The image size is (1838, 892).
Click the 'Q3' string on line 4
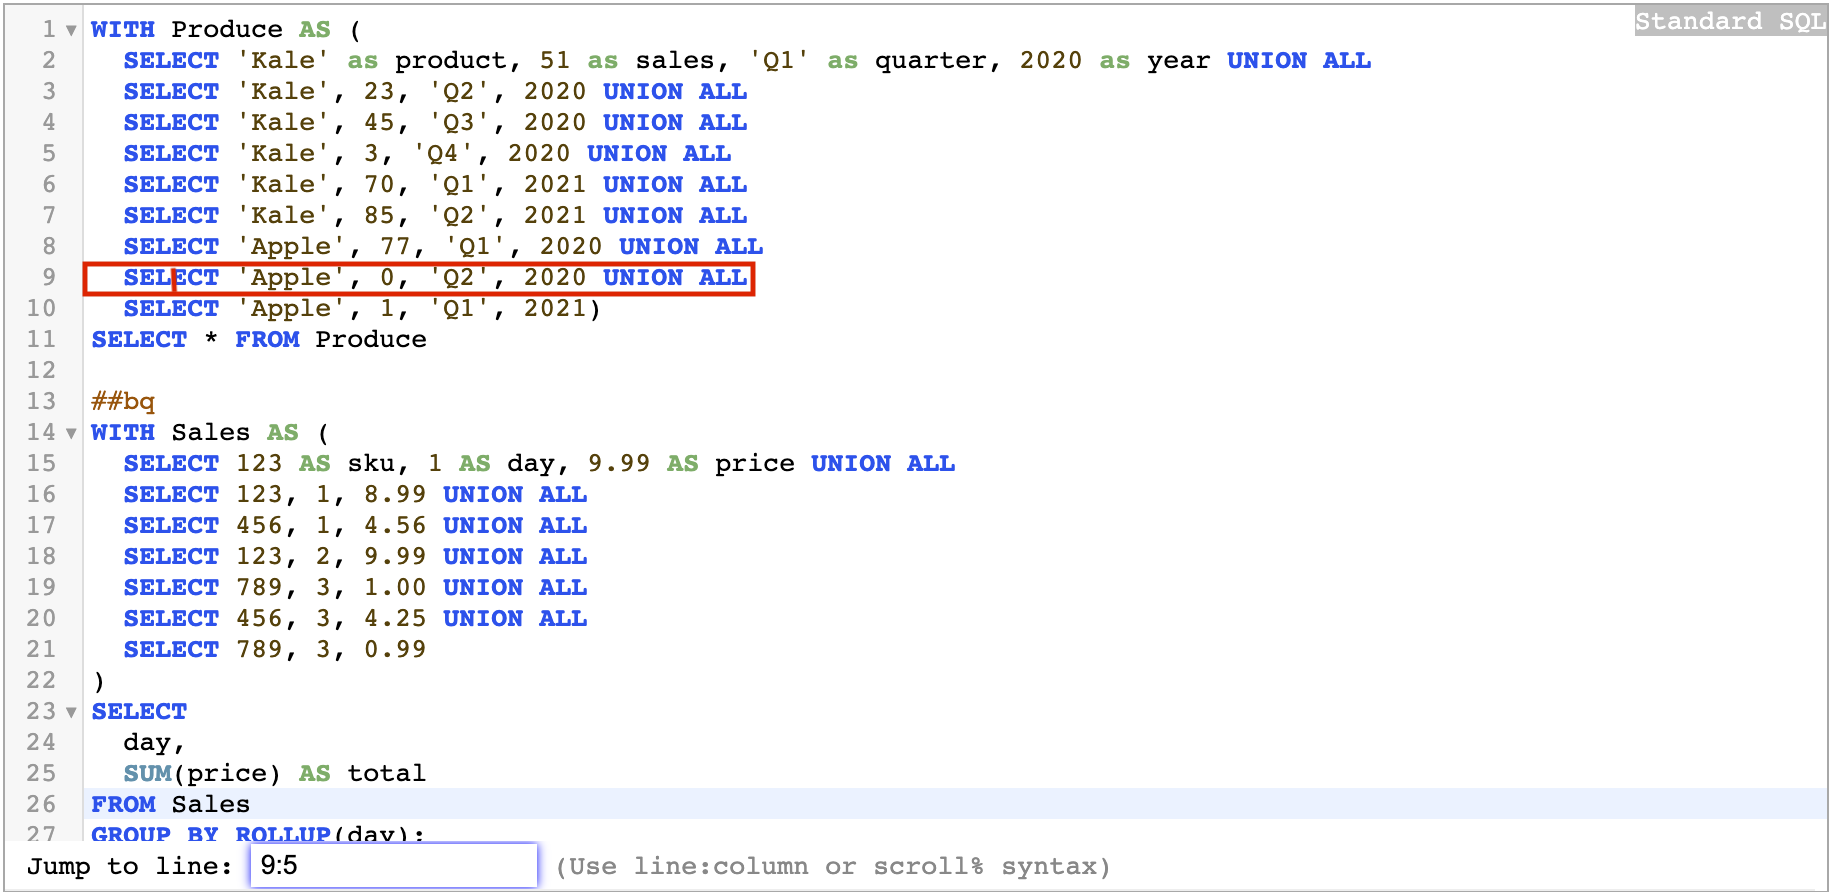coord(459,123)
